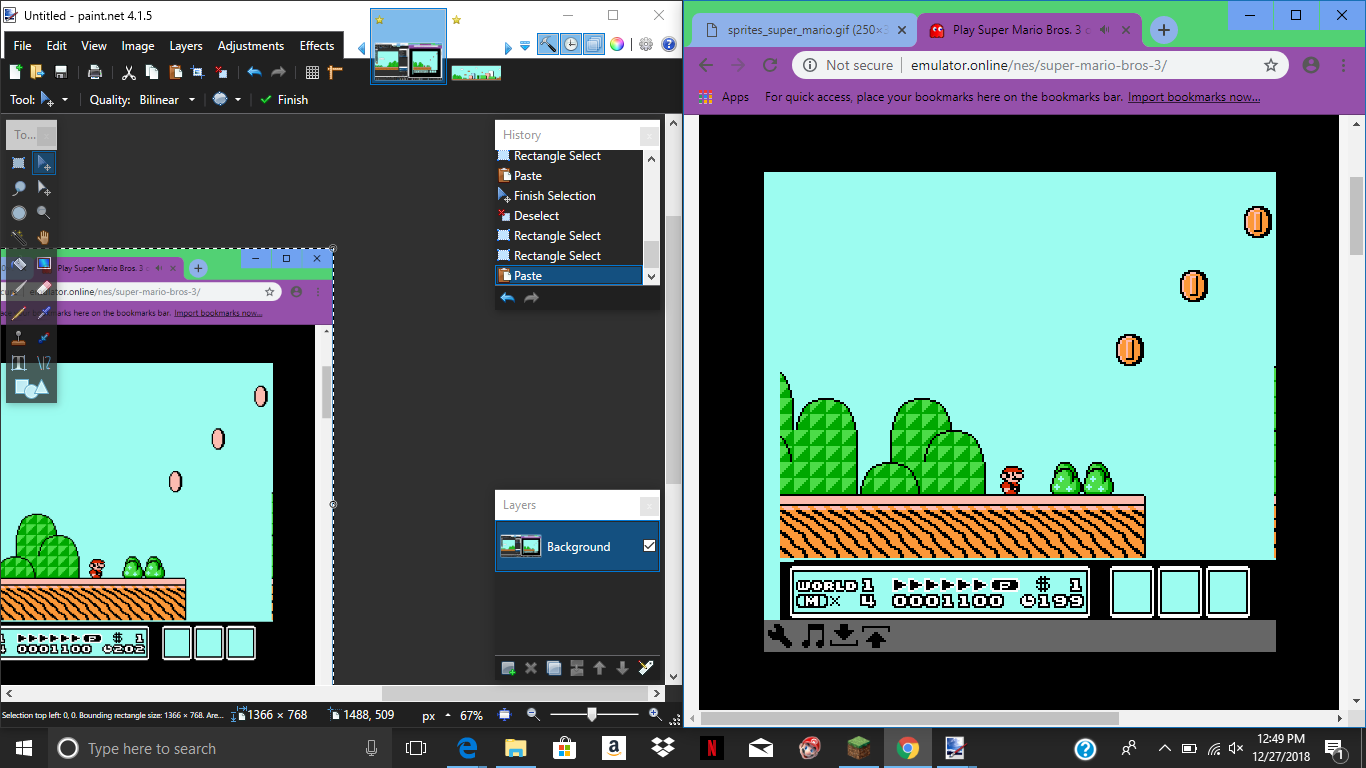Image resolution: width=1366 pixels, height=768 pixels.
Task: Click the zoom out magnifier in status bar
Action: [x=533, y=714]
